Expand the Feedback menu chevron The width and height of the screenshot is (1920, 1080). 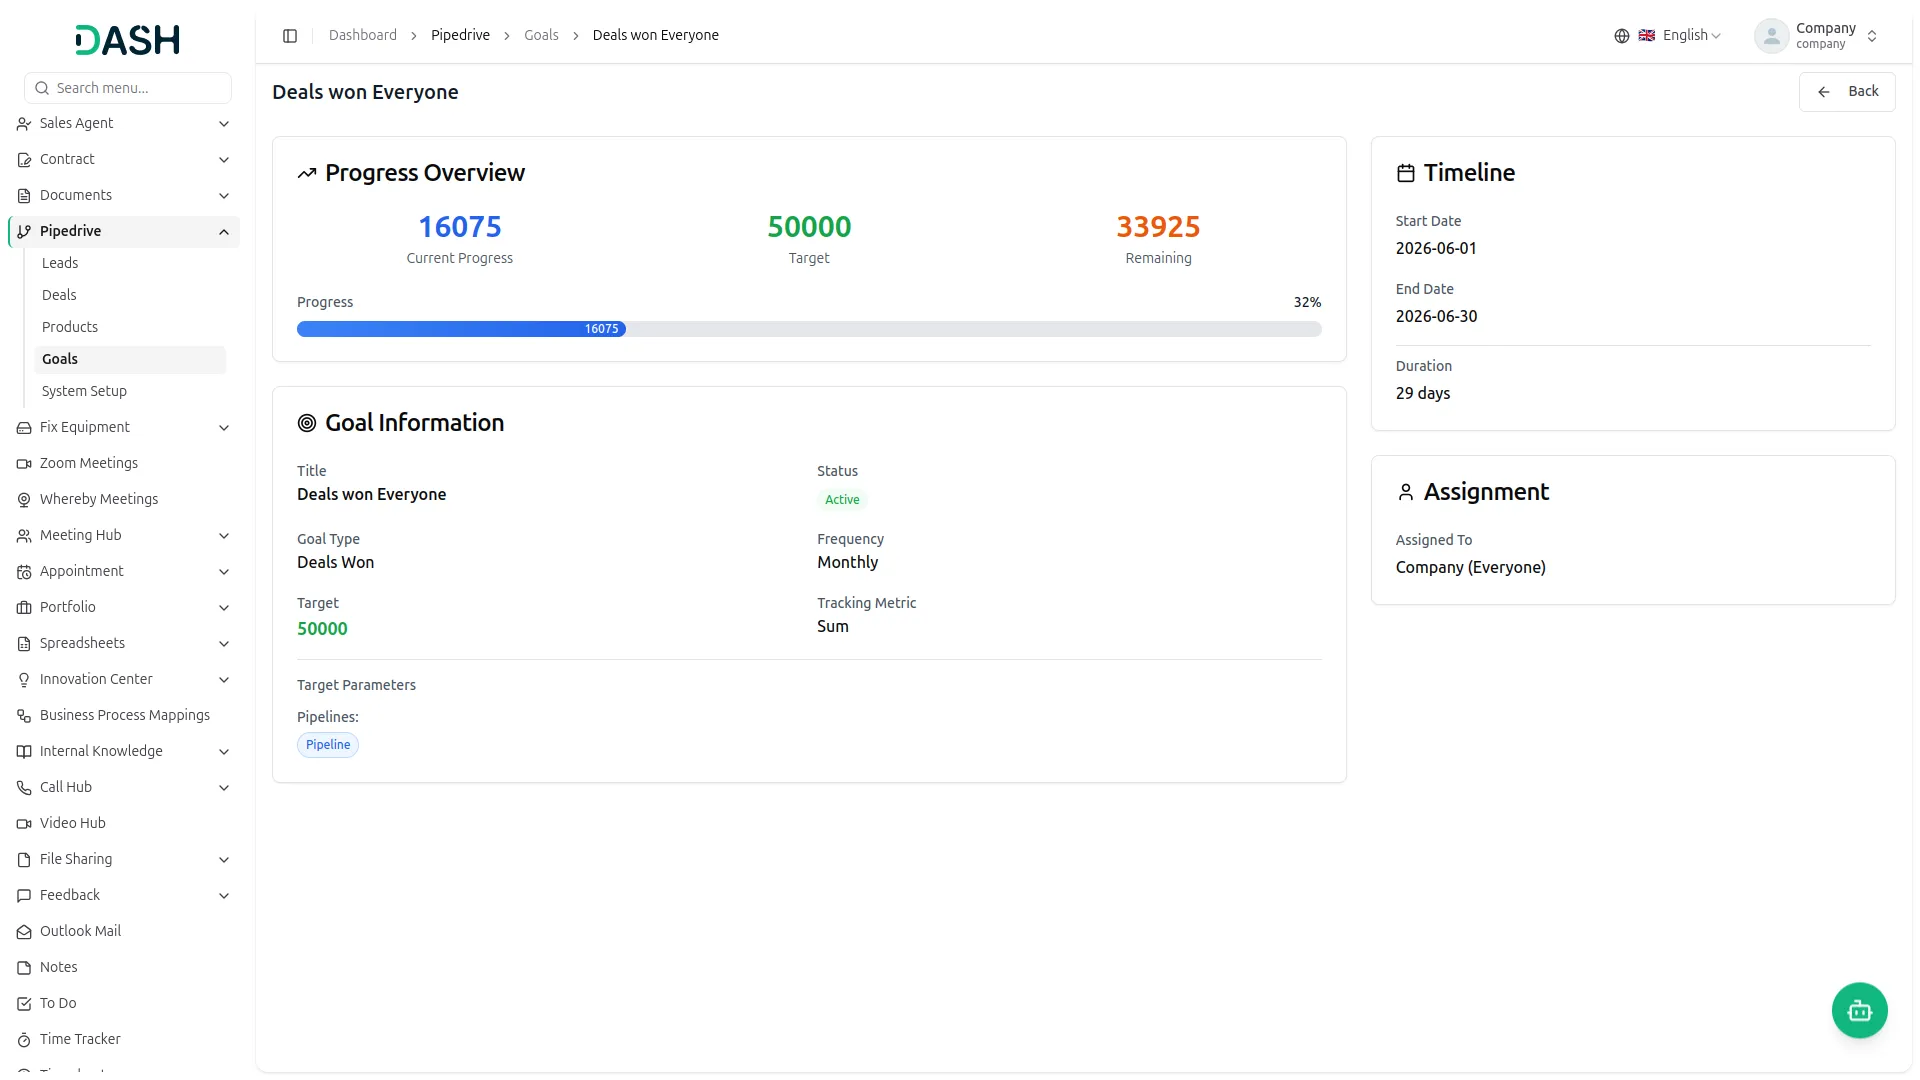pos(224,896)
